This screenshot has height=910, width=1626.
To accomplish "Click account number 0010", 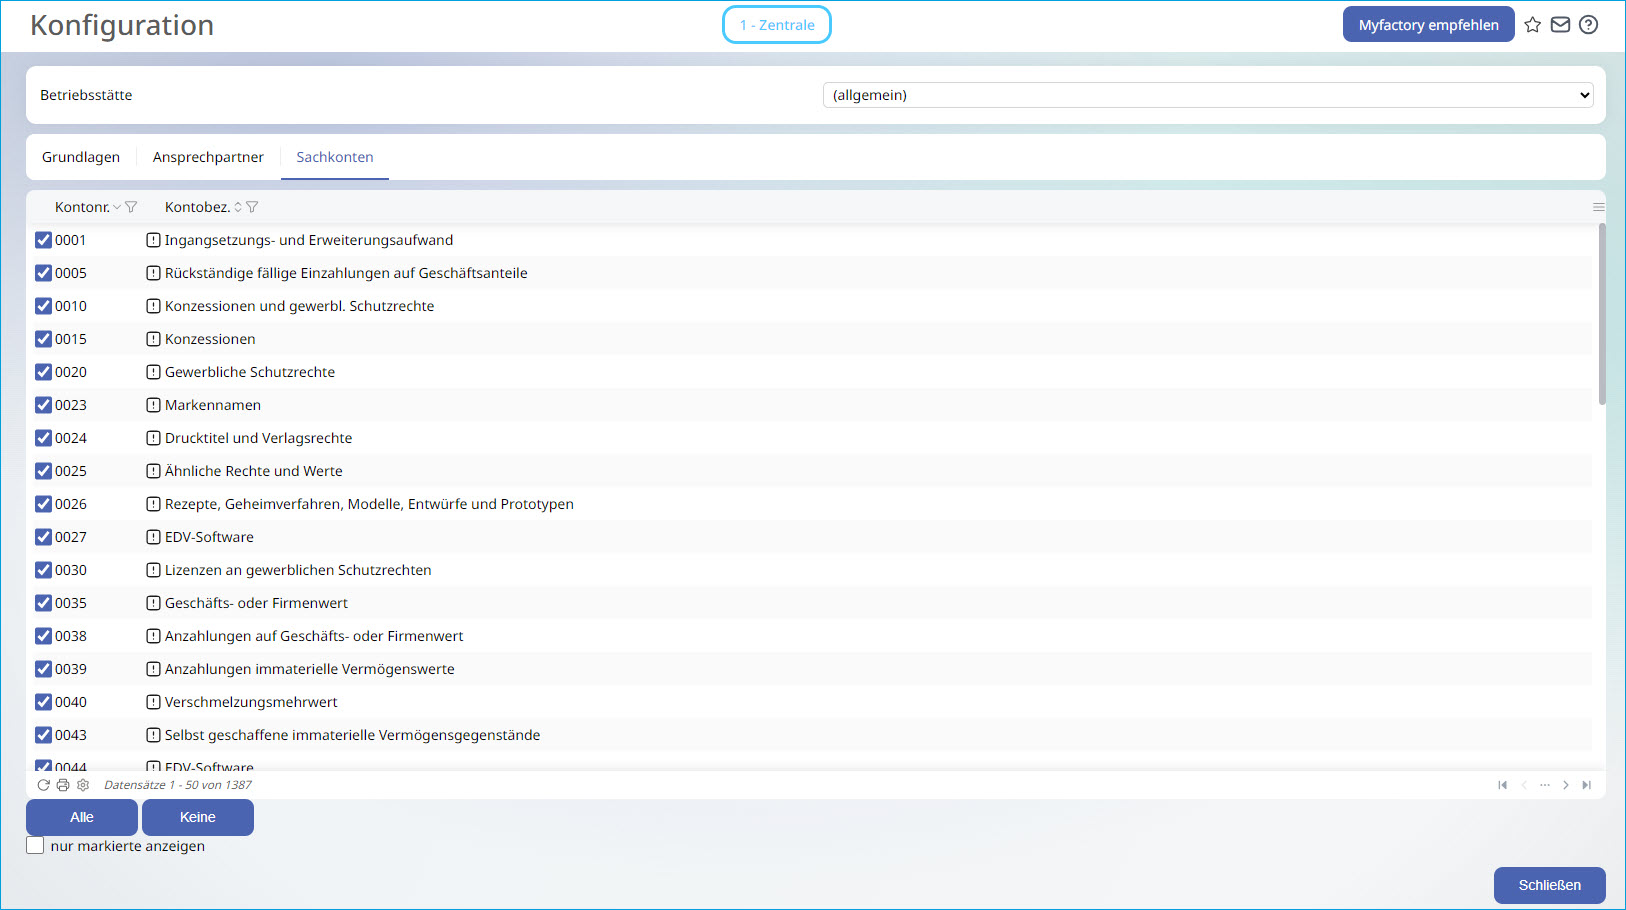I will point(71,306).
